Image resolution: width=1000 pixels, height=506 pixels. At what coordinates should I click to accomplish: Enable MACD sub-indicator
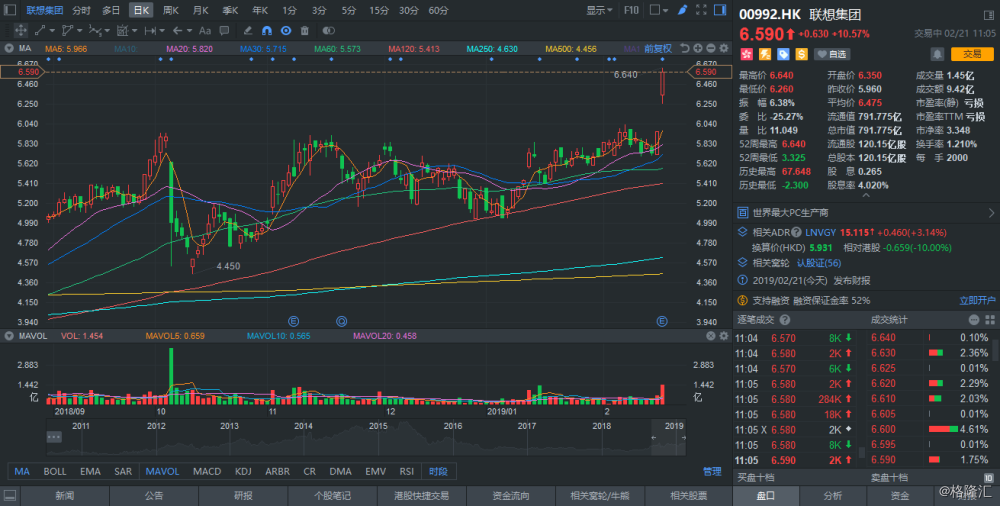pyautogui.click(x=207, y=471)
